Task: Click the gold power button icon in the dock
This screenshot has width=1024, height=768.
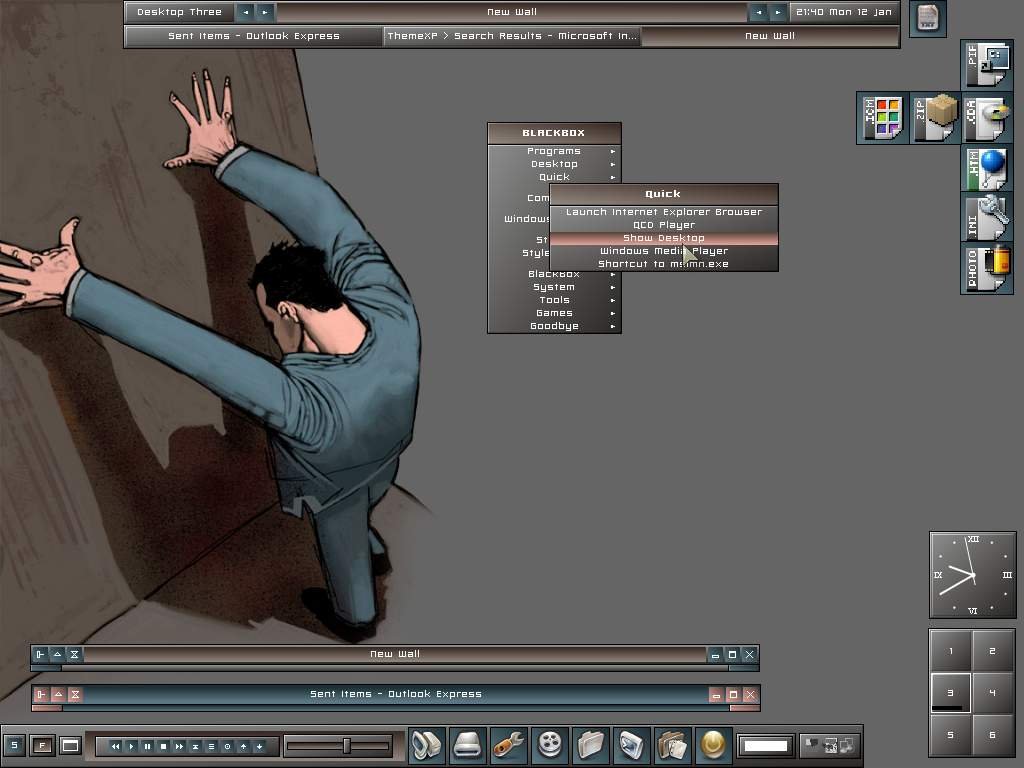Action: coord(713,744)
